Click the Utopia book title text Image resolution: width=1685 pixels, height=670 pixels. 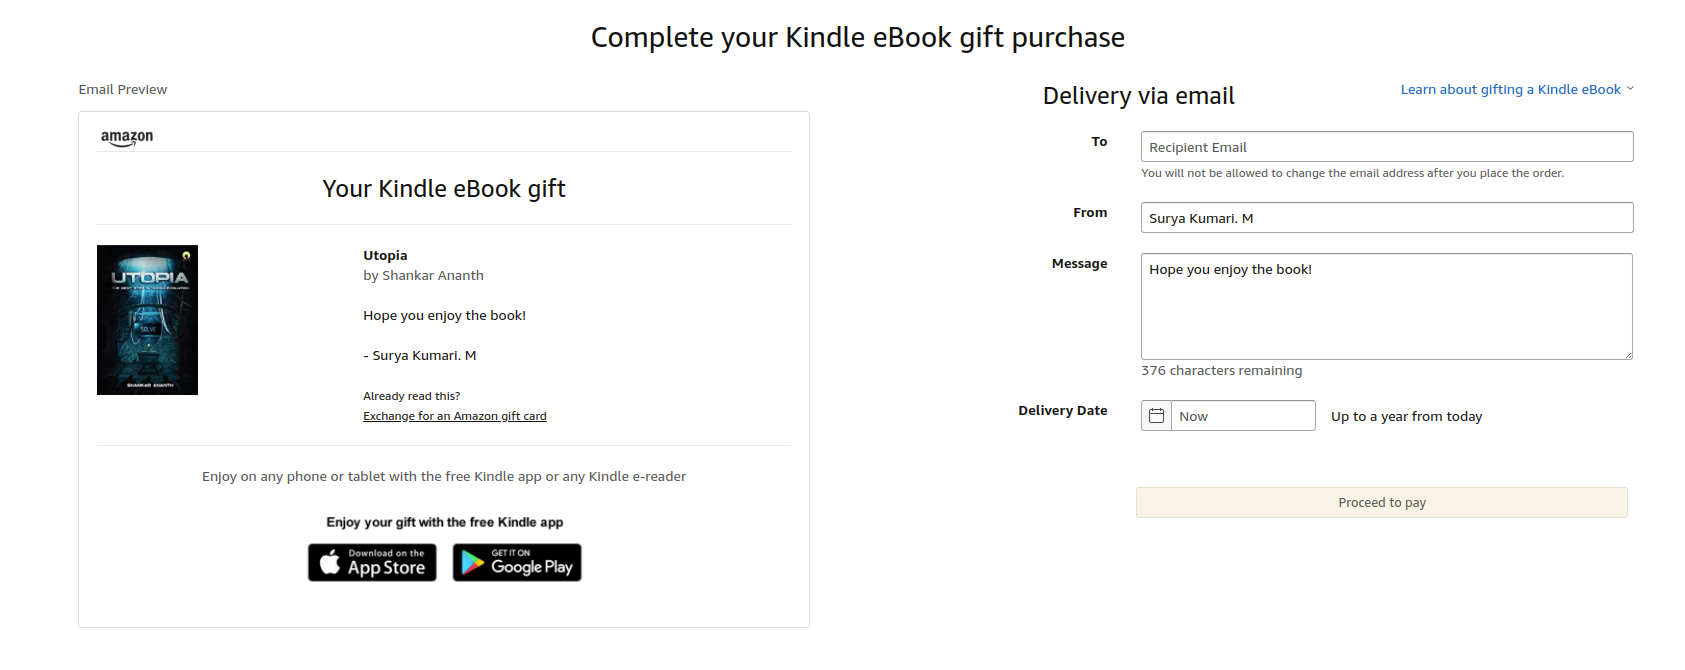coord(385,256)
